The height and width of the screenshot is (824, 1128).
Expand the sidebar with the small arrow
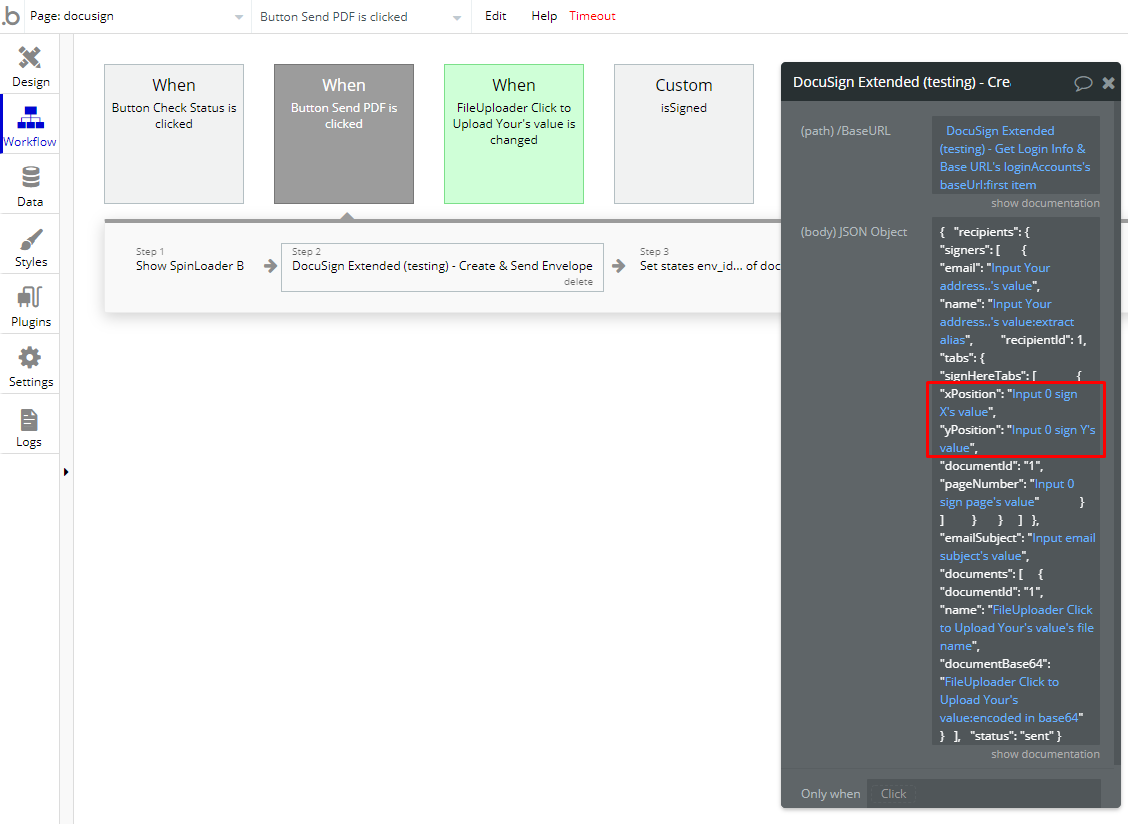coord(66,472)
